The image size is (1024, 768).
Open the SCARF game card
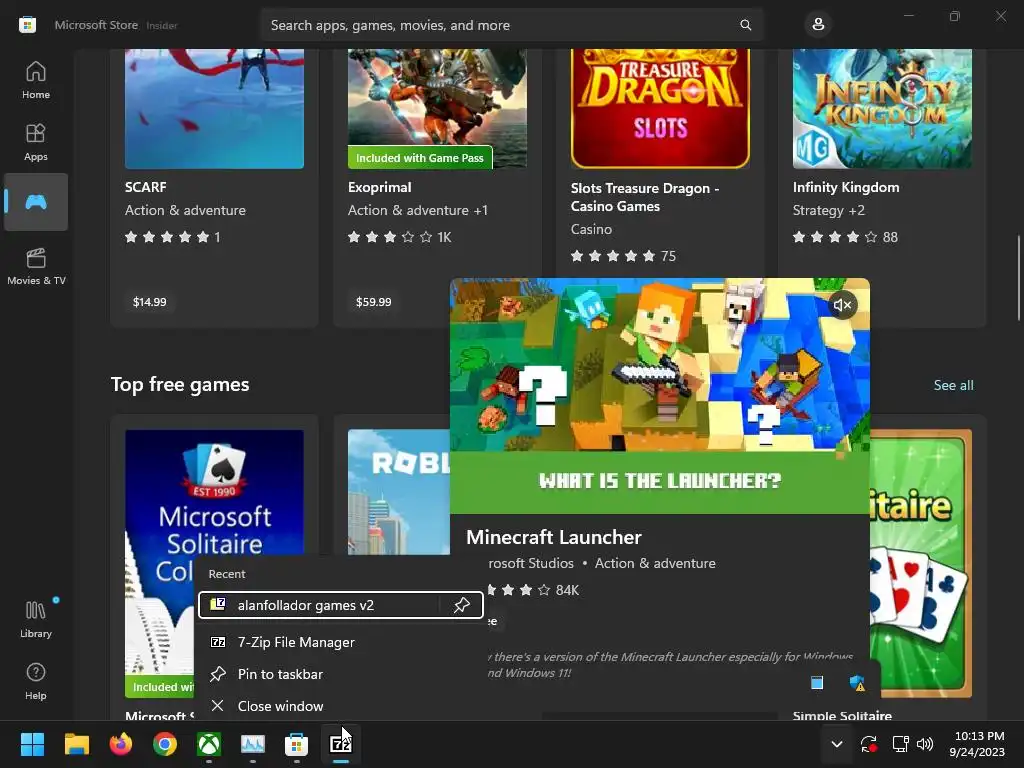pos(214,188)
